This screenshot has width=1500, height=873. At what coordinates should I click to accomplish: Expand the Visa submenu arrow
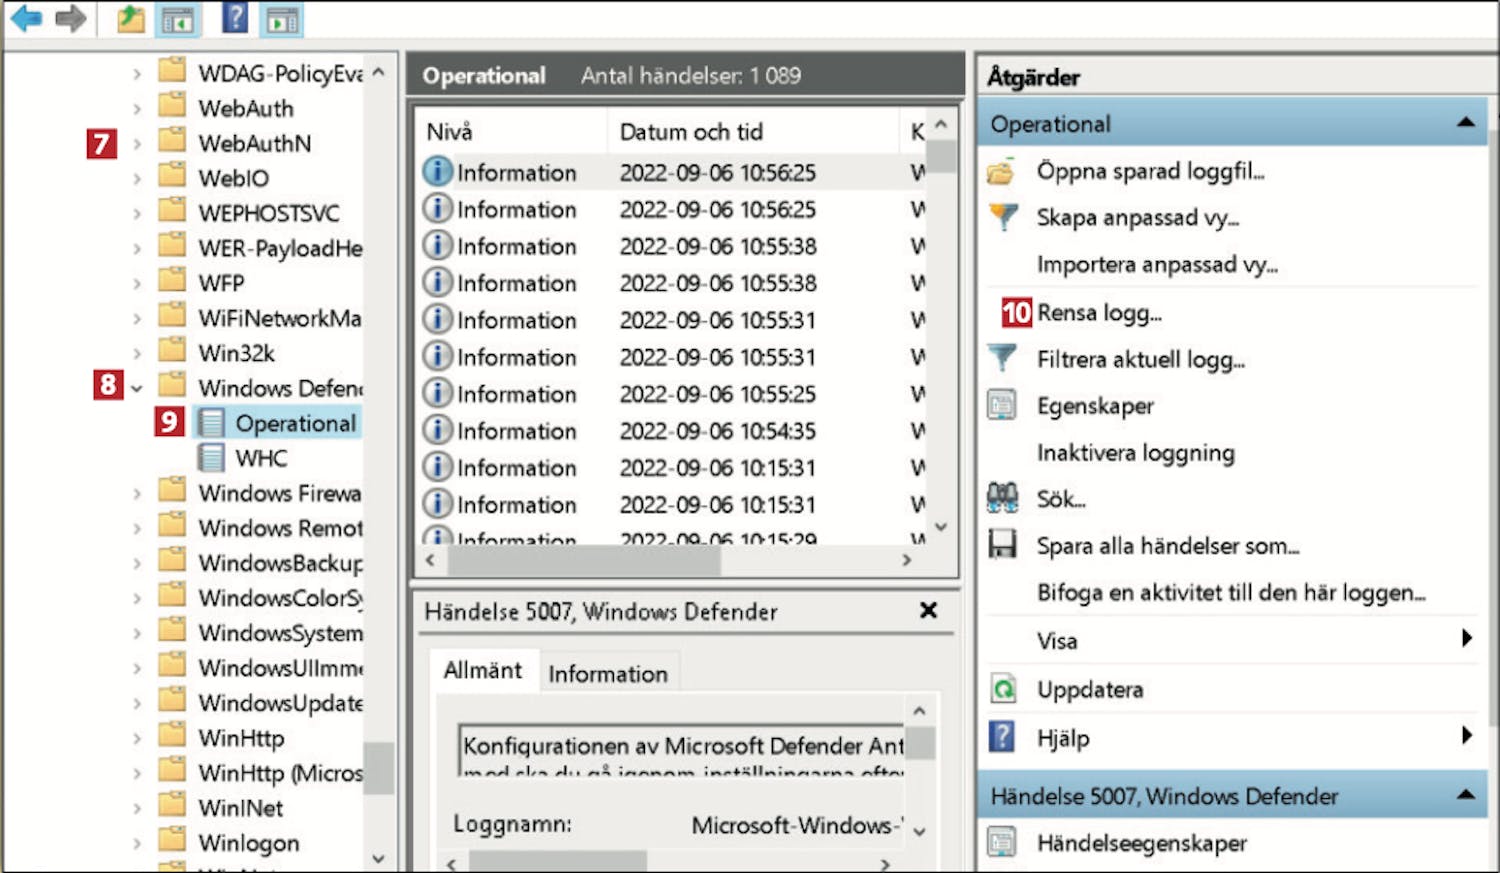[x=1466, y=639]
